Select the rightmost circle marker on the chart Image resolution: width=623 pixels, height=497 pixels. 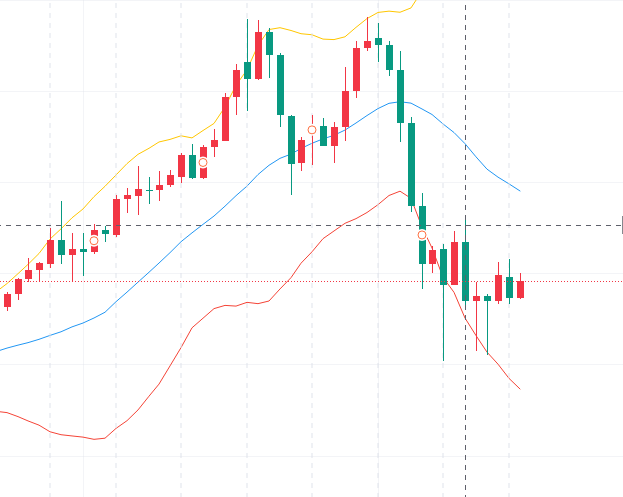[422, 235]
